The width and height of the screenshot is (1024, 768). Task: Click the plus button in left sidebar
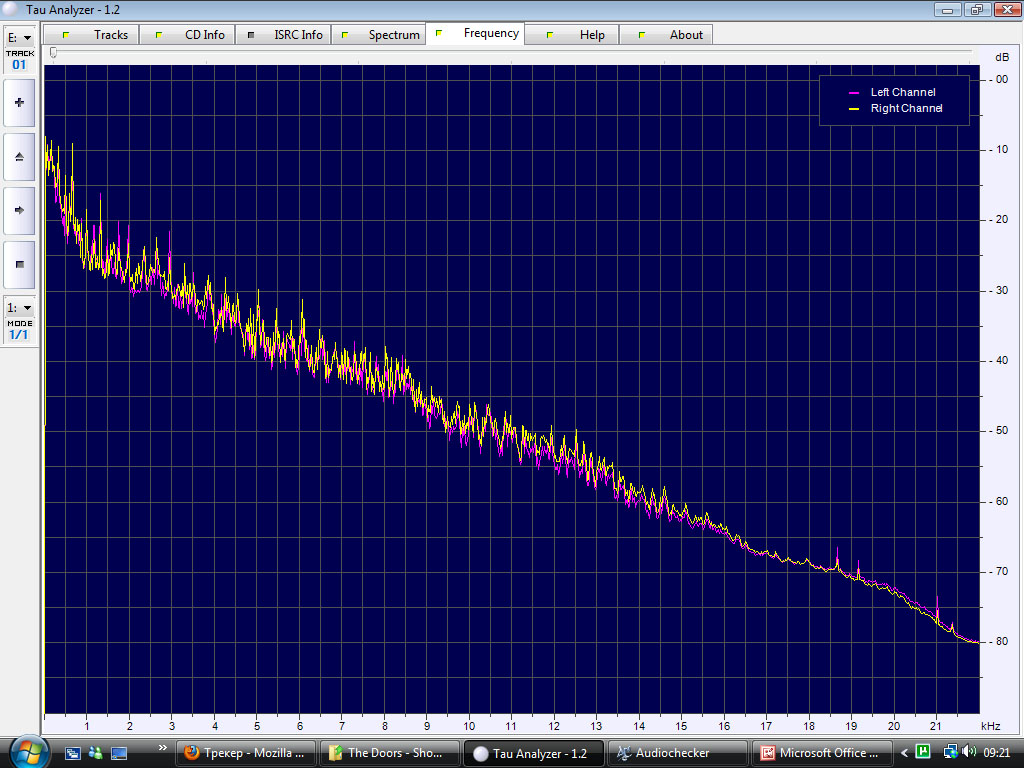click(19, 102)
